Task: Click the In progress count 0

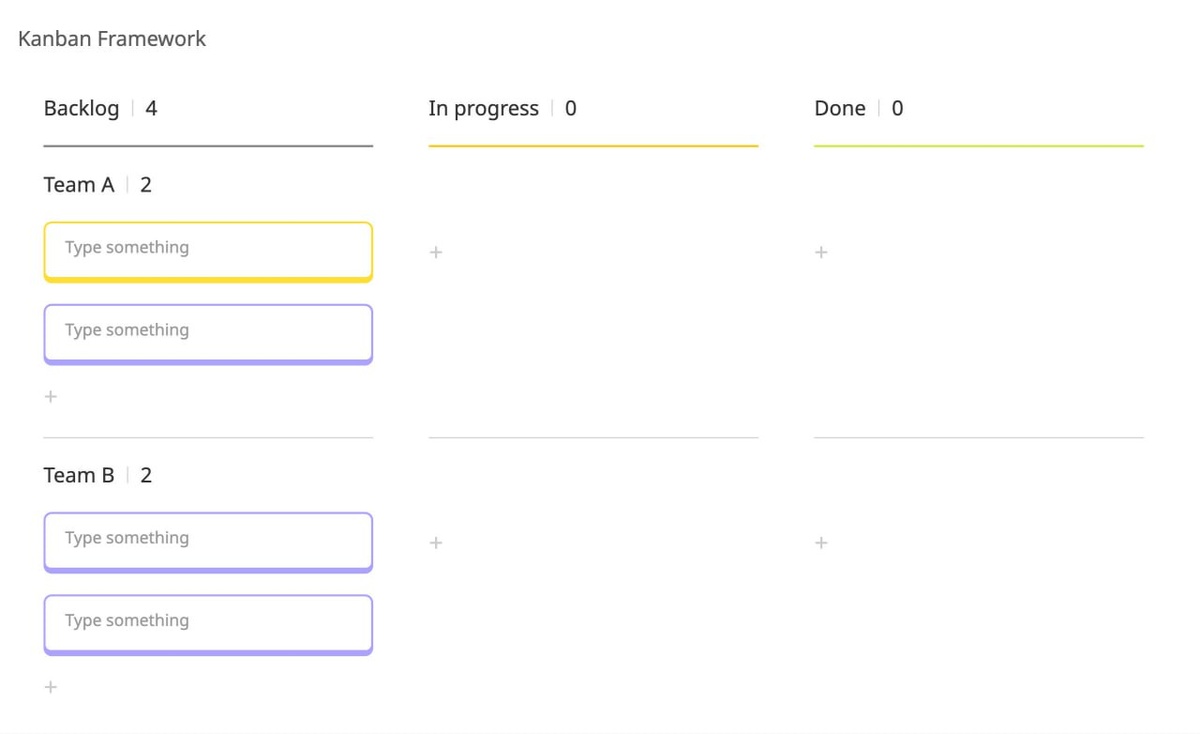Action: tap(571, 109)
